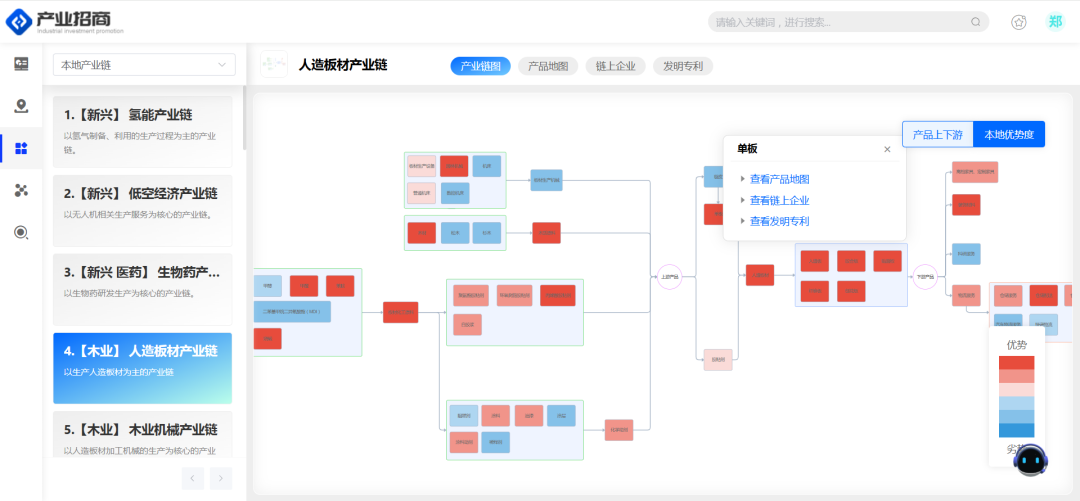1080x501 pixels.
Task: Open the circular search icon in the sidebar
Action: [x=21, y=232]
